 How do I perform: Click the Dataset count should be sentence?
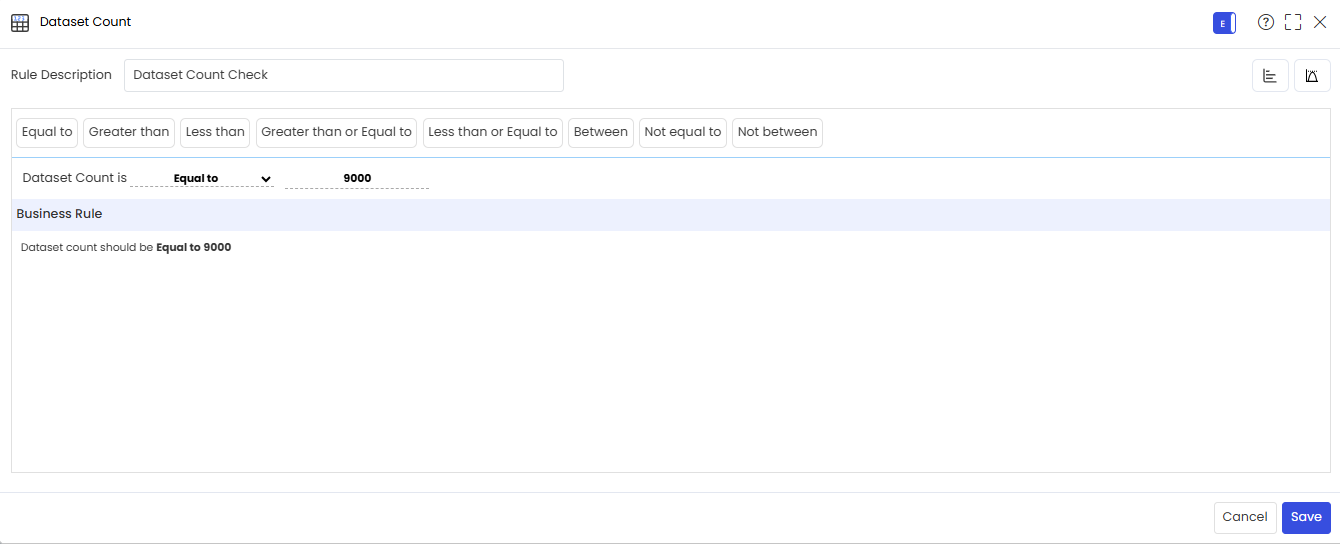pyautogui.click(x=126, y=247)
